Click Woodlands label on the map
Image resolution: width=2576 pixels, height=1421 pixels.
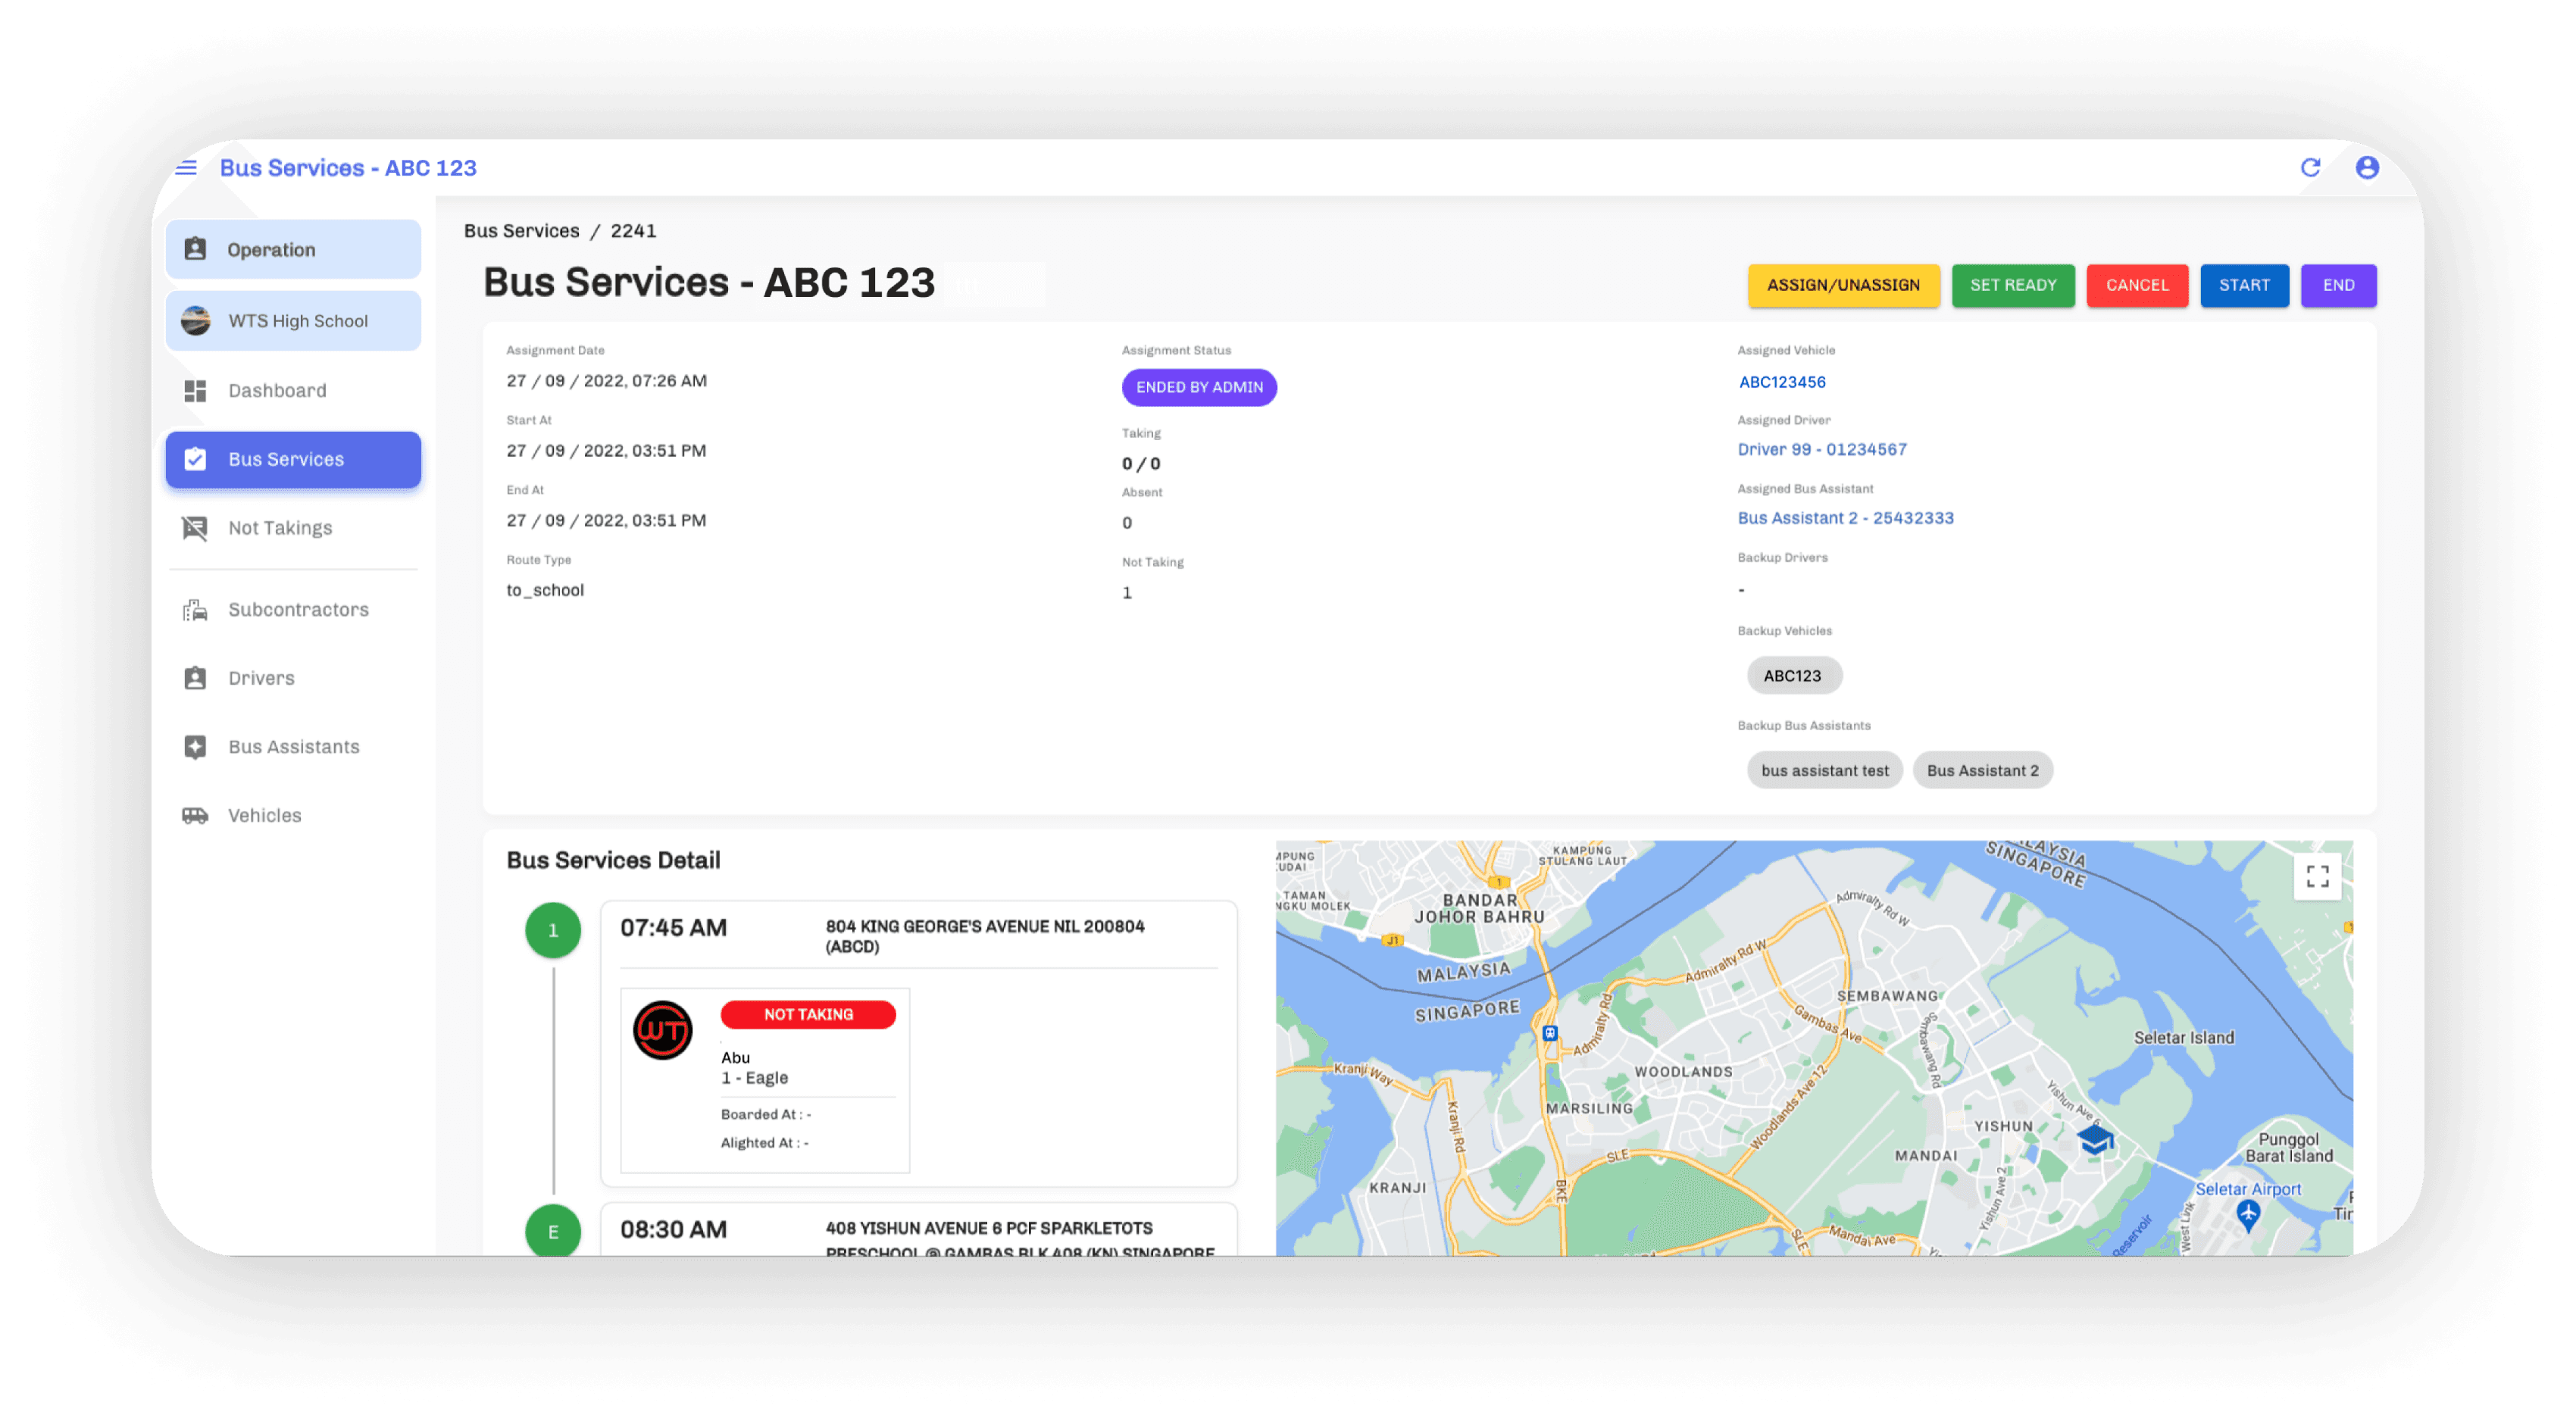[1683, 1072]
